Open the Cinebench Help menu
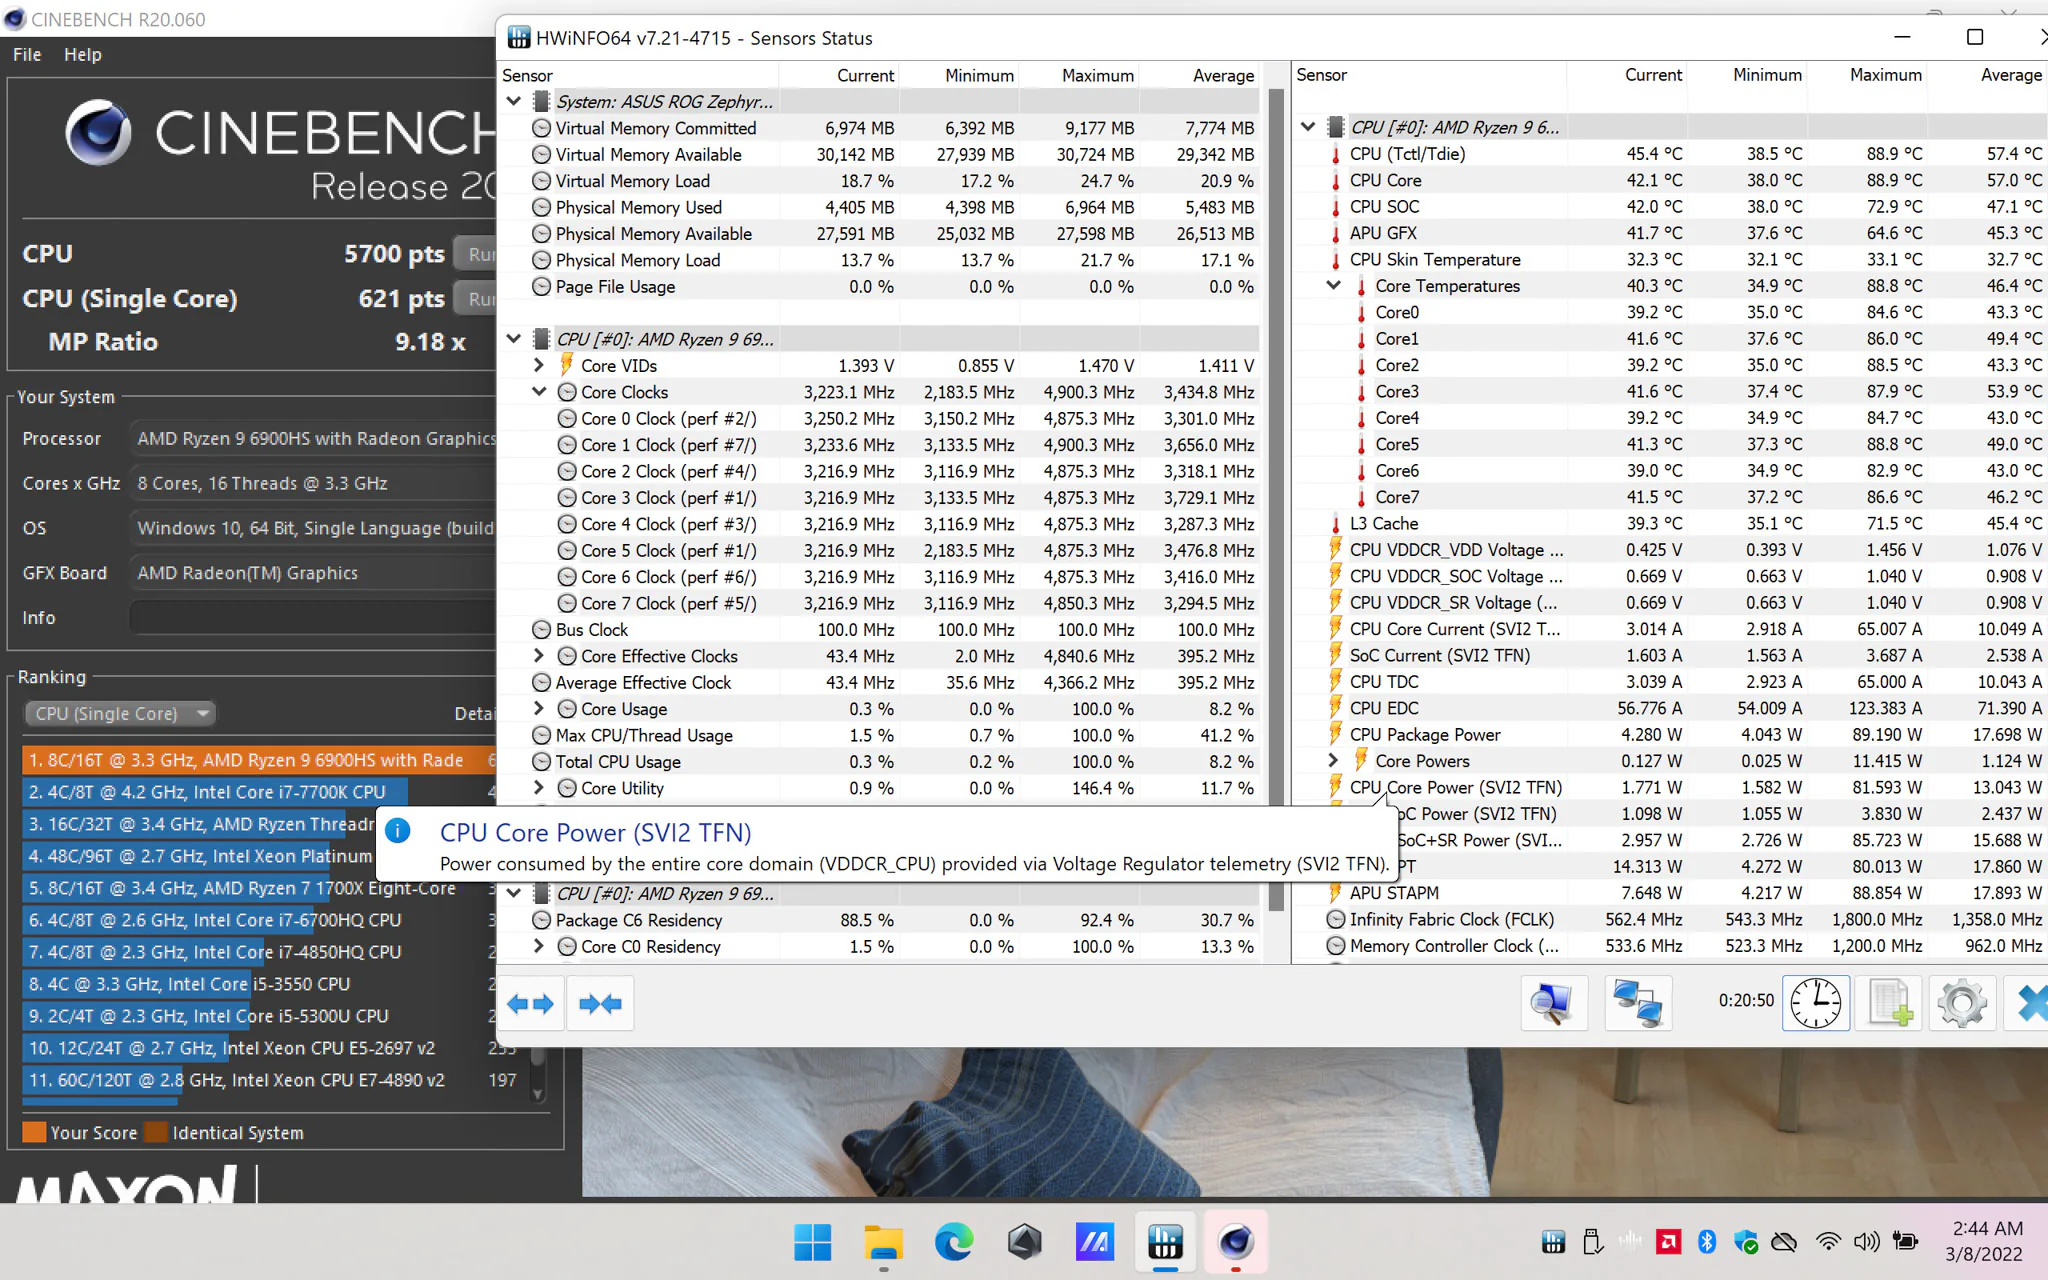Image resolution: width=2048 pixels, height=1280 pixels. [x=83, y=54]
